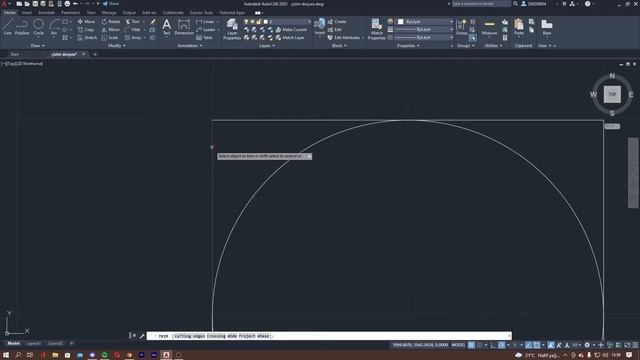Click Edit Attributes button
Screen dimensions: 640x360
tap(344, 38)
